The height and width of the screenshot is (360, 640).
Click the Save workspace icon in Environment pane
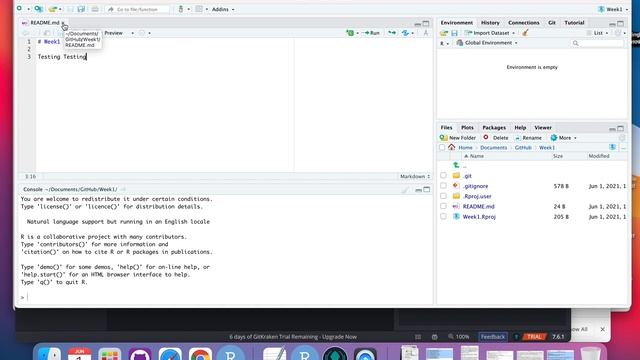[x=454, y=33]
